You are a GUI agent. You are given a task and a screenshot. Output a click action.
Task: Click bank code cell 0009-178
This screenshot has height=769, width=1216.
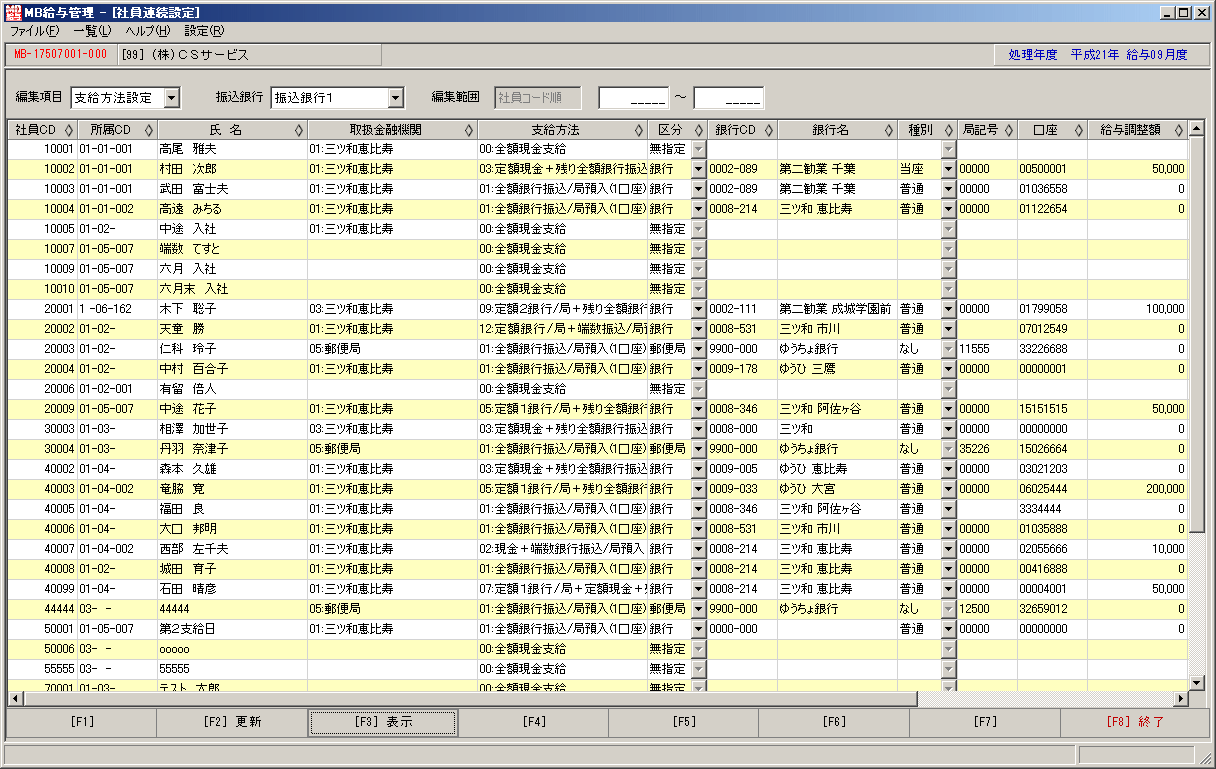coord(742,369)
